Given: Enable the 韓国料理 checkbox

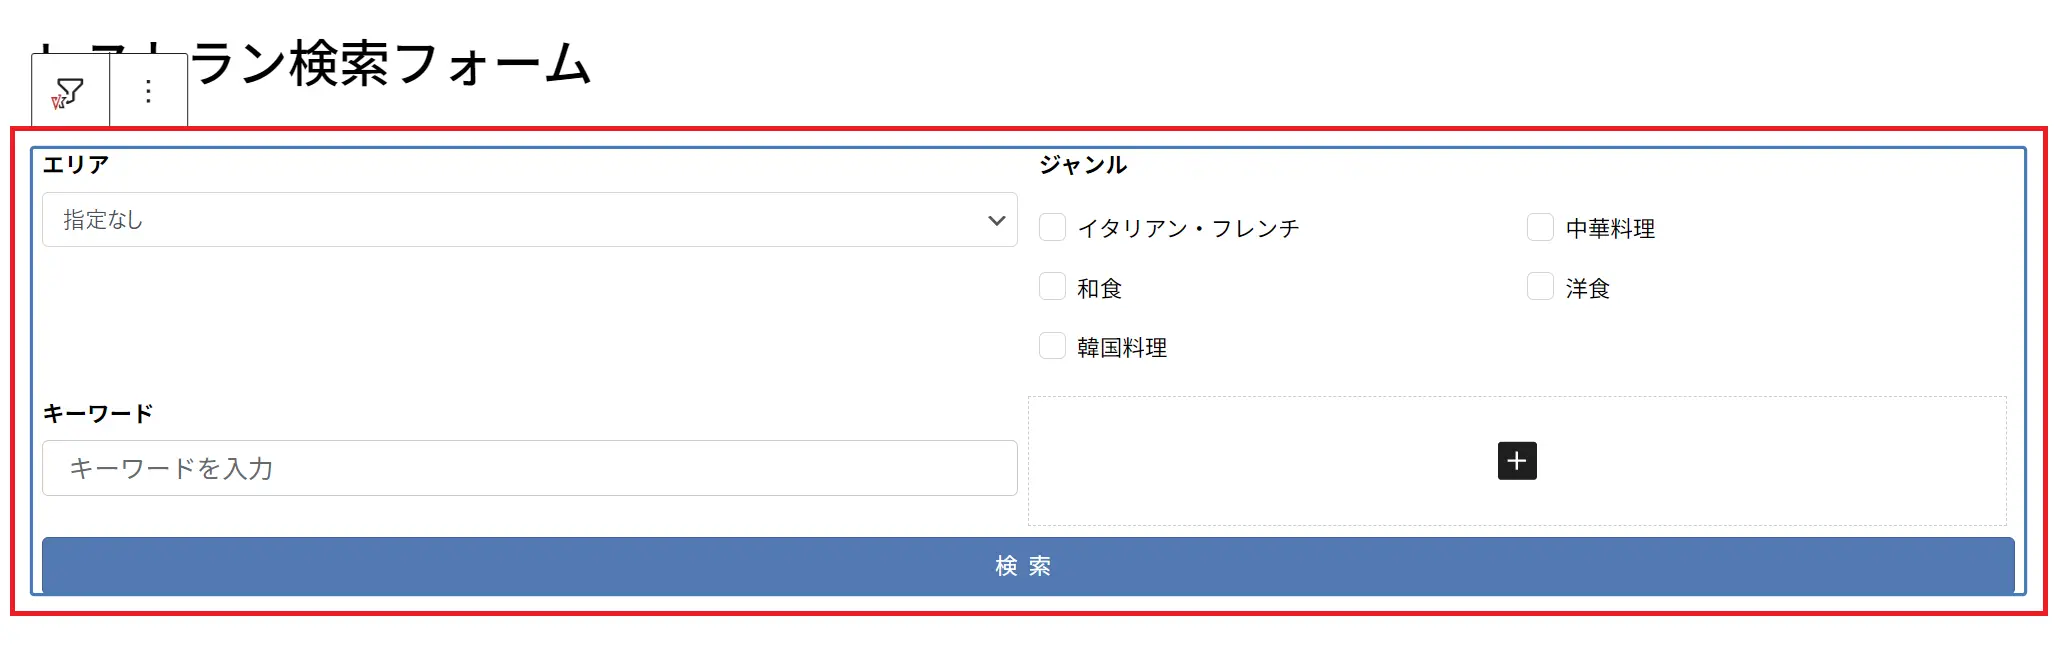Looking at the screenshot, I should pyautogui.click(x=1052, y=346).
